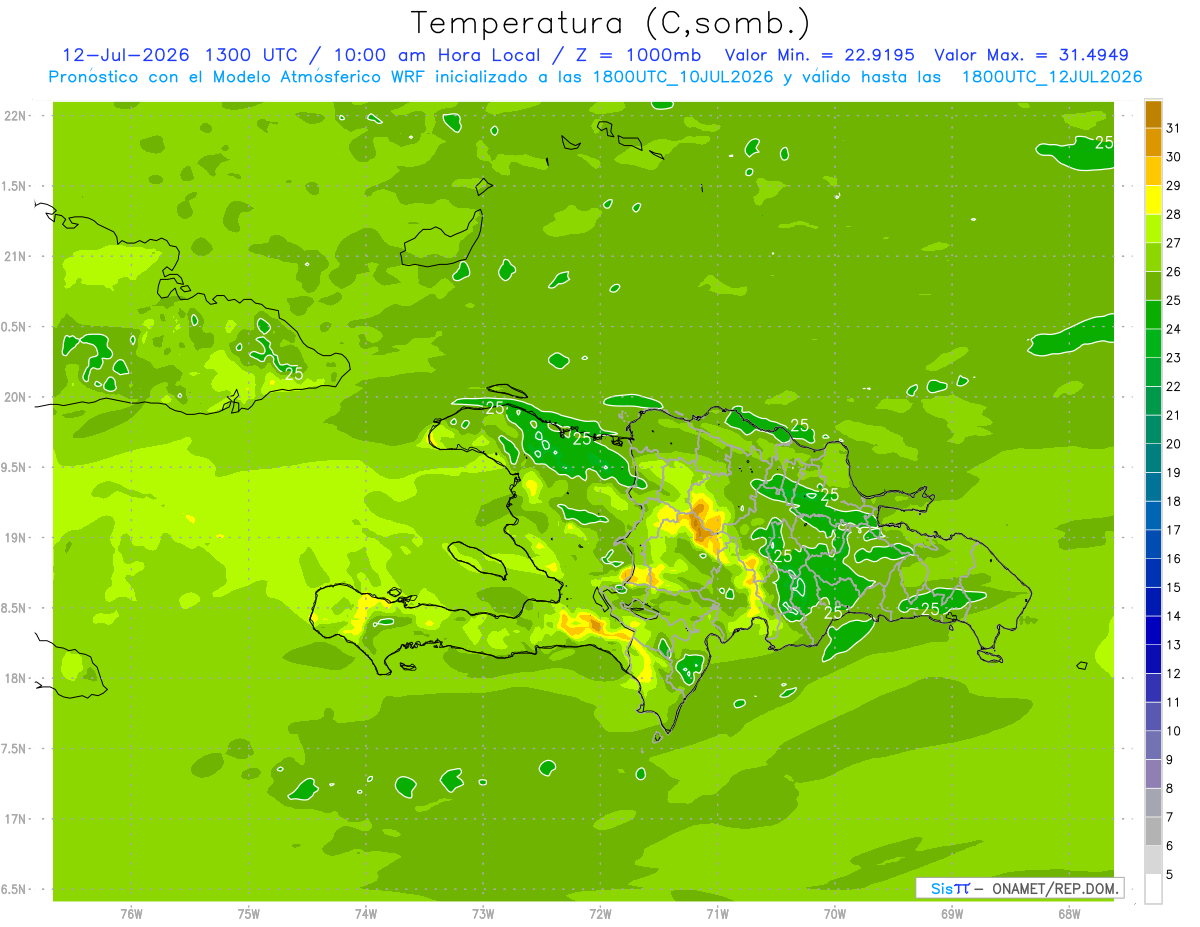Click the '8' legend value
Screen dimensions: 1200x927
1170,789
